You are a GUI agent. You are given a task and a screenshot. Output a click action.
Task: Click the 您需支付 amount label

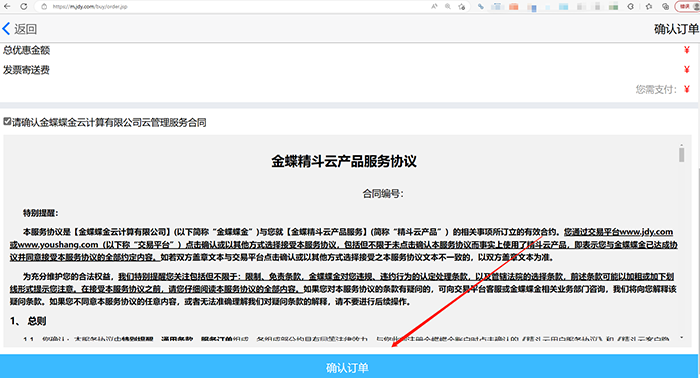pos(656,90)
